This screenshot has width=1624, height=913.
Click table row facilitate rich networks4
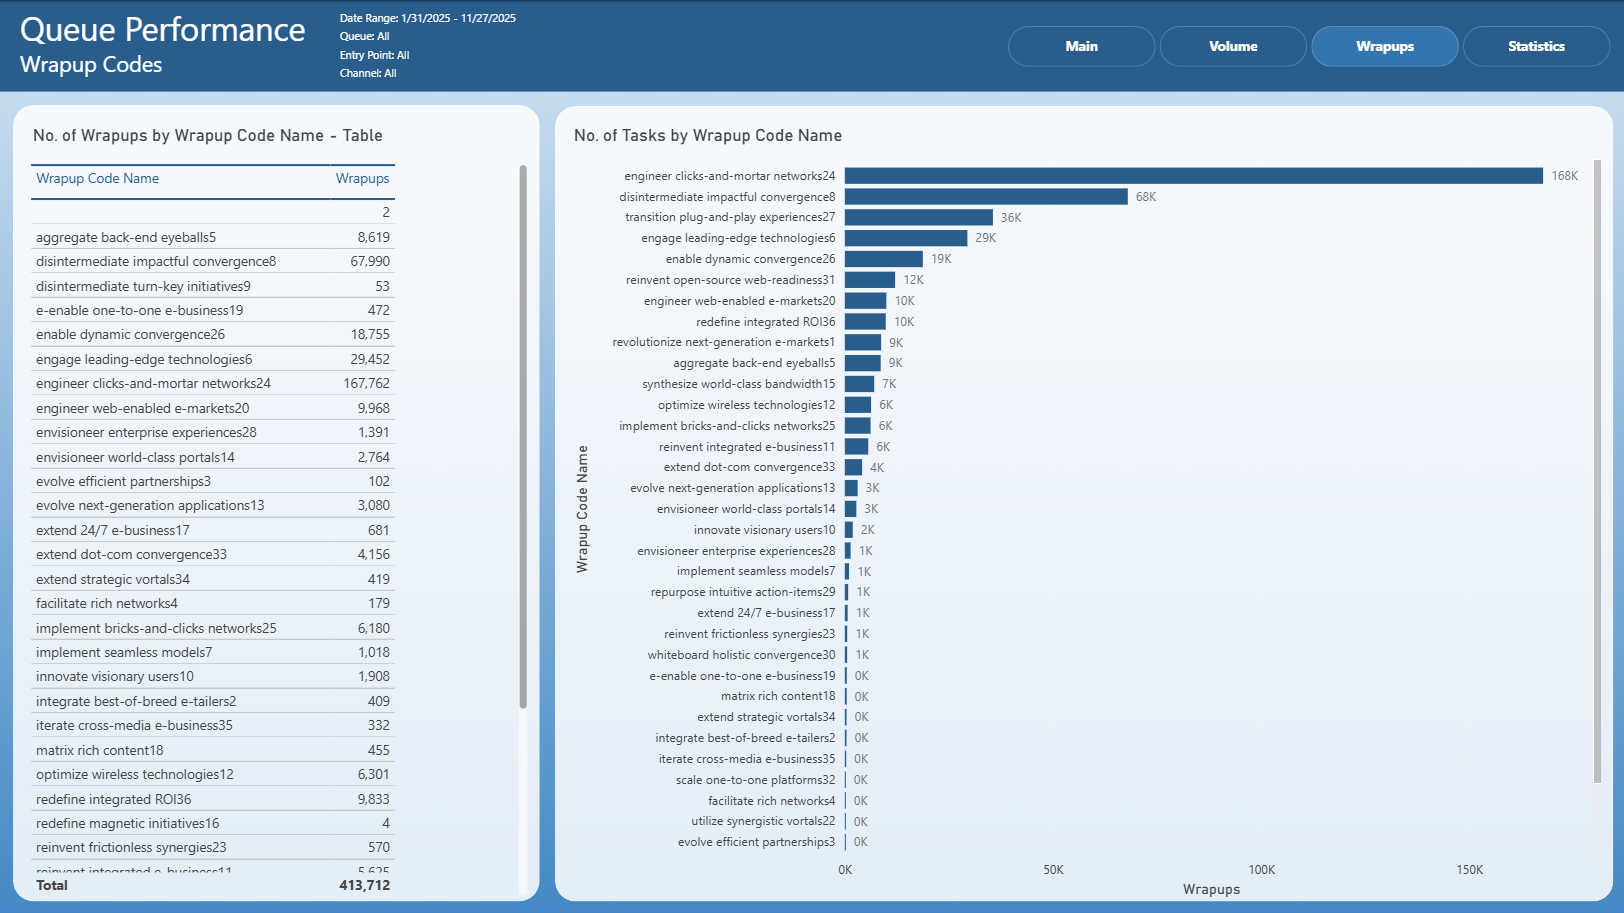pyautogui.click(x=213, y=603)
